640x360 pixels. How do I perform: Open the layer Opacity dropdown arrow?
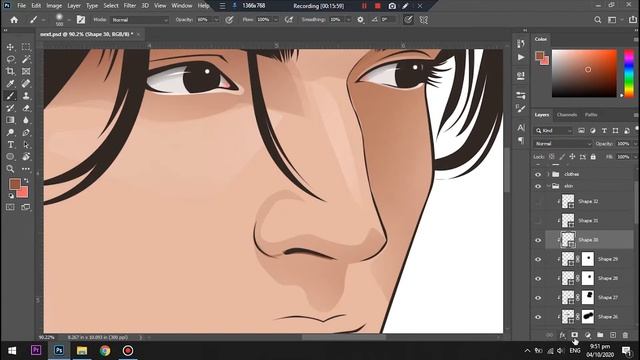635,144
